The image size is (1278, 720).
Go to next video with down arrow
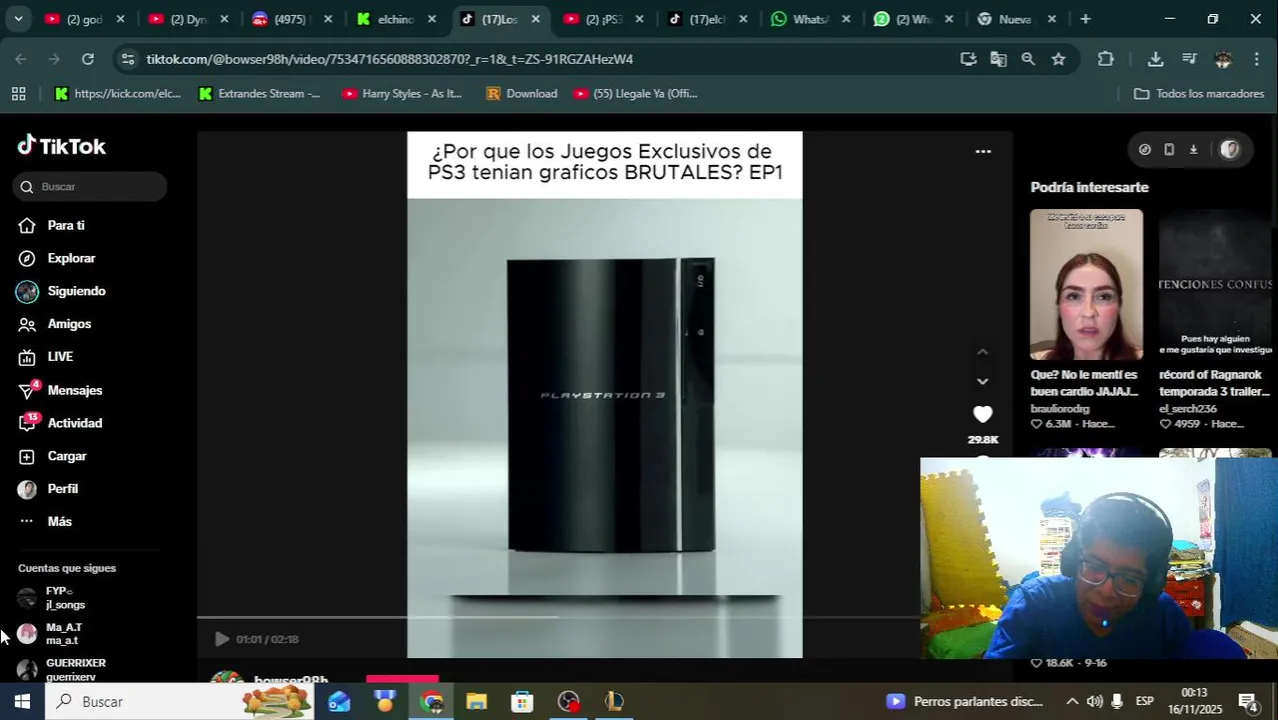[x=982, y=381]
